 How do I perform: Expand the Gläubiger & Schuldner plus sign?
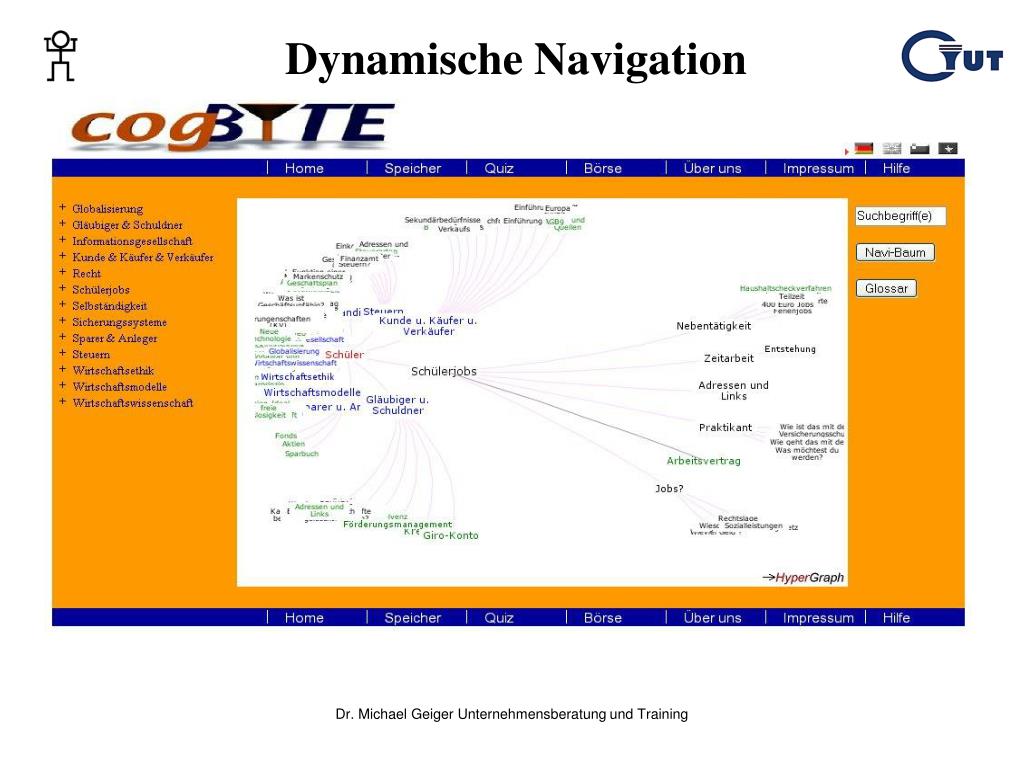[x=63, y=224]
